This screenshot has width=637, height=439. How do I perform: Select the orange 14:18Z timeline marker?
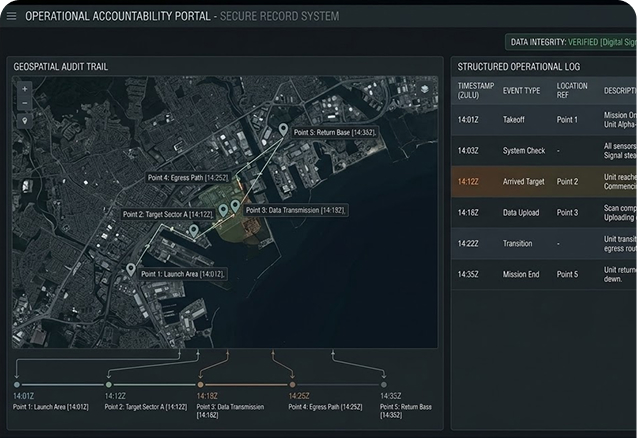point(200,384)
